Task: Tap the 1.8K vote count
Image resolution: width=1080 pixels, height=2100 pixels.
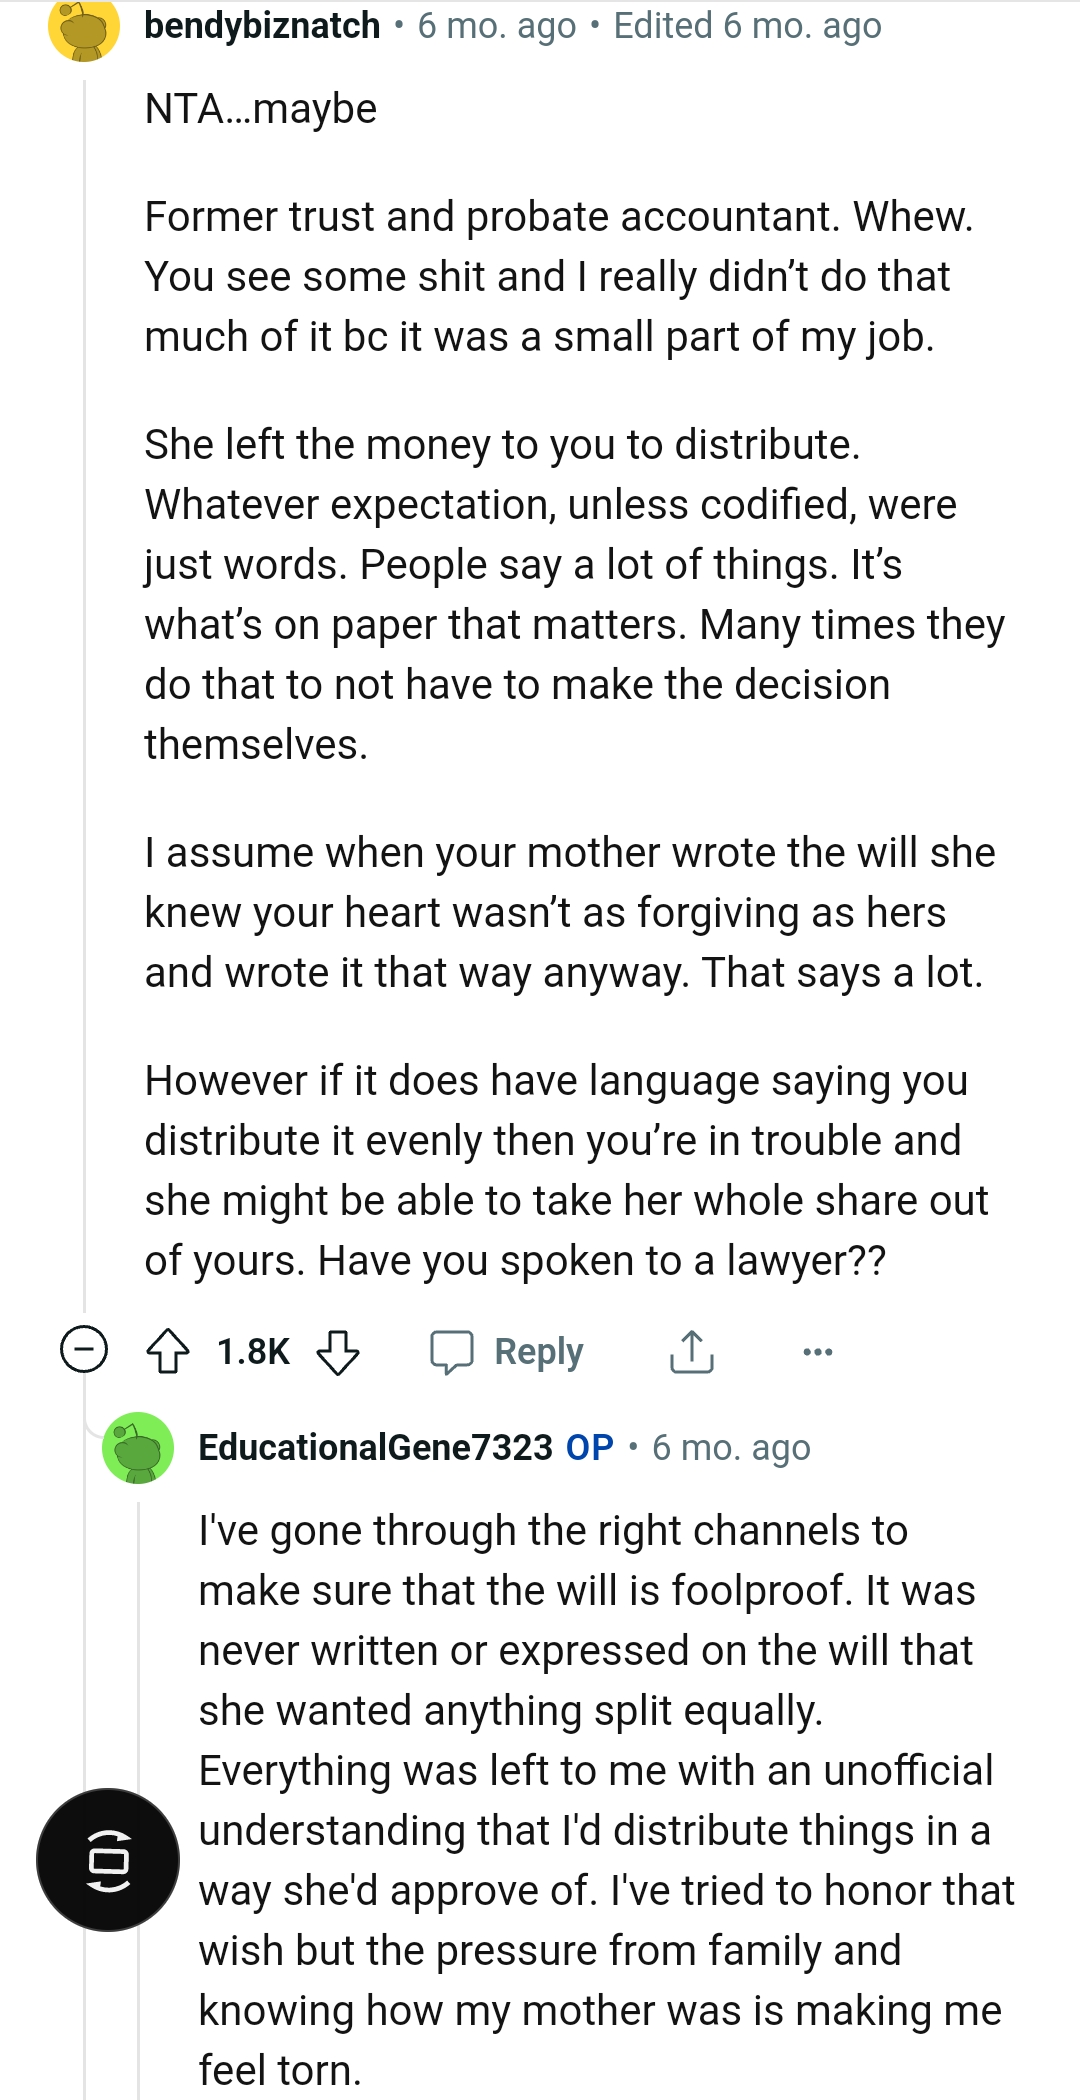Action: (x=253, y=1351)
